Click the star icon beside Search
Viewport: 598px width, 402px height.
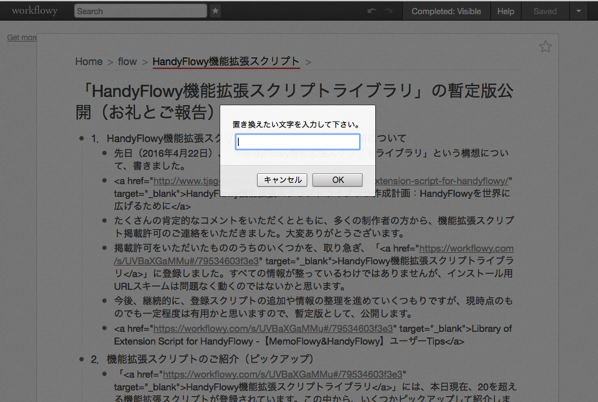pos(215,11)
